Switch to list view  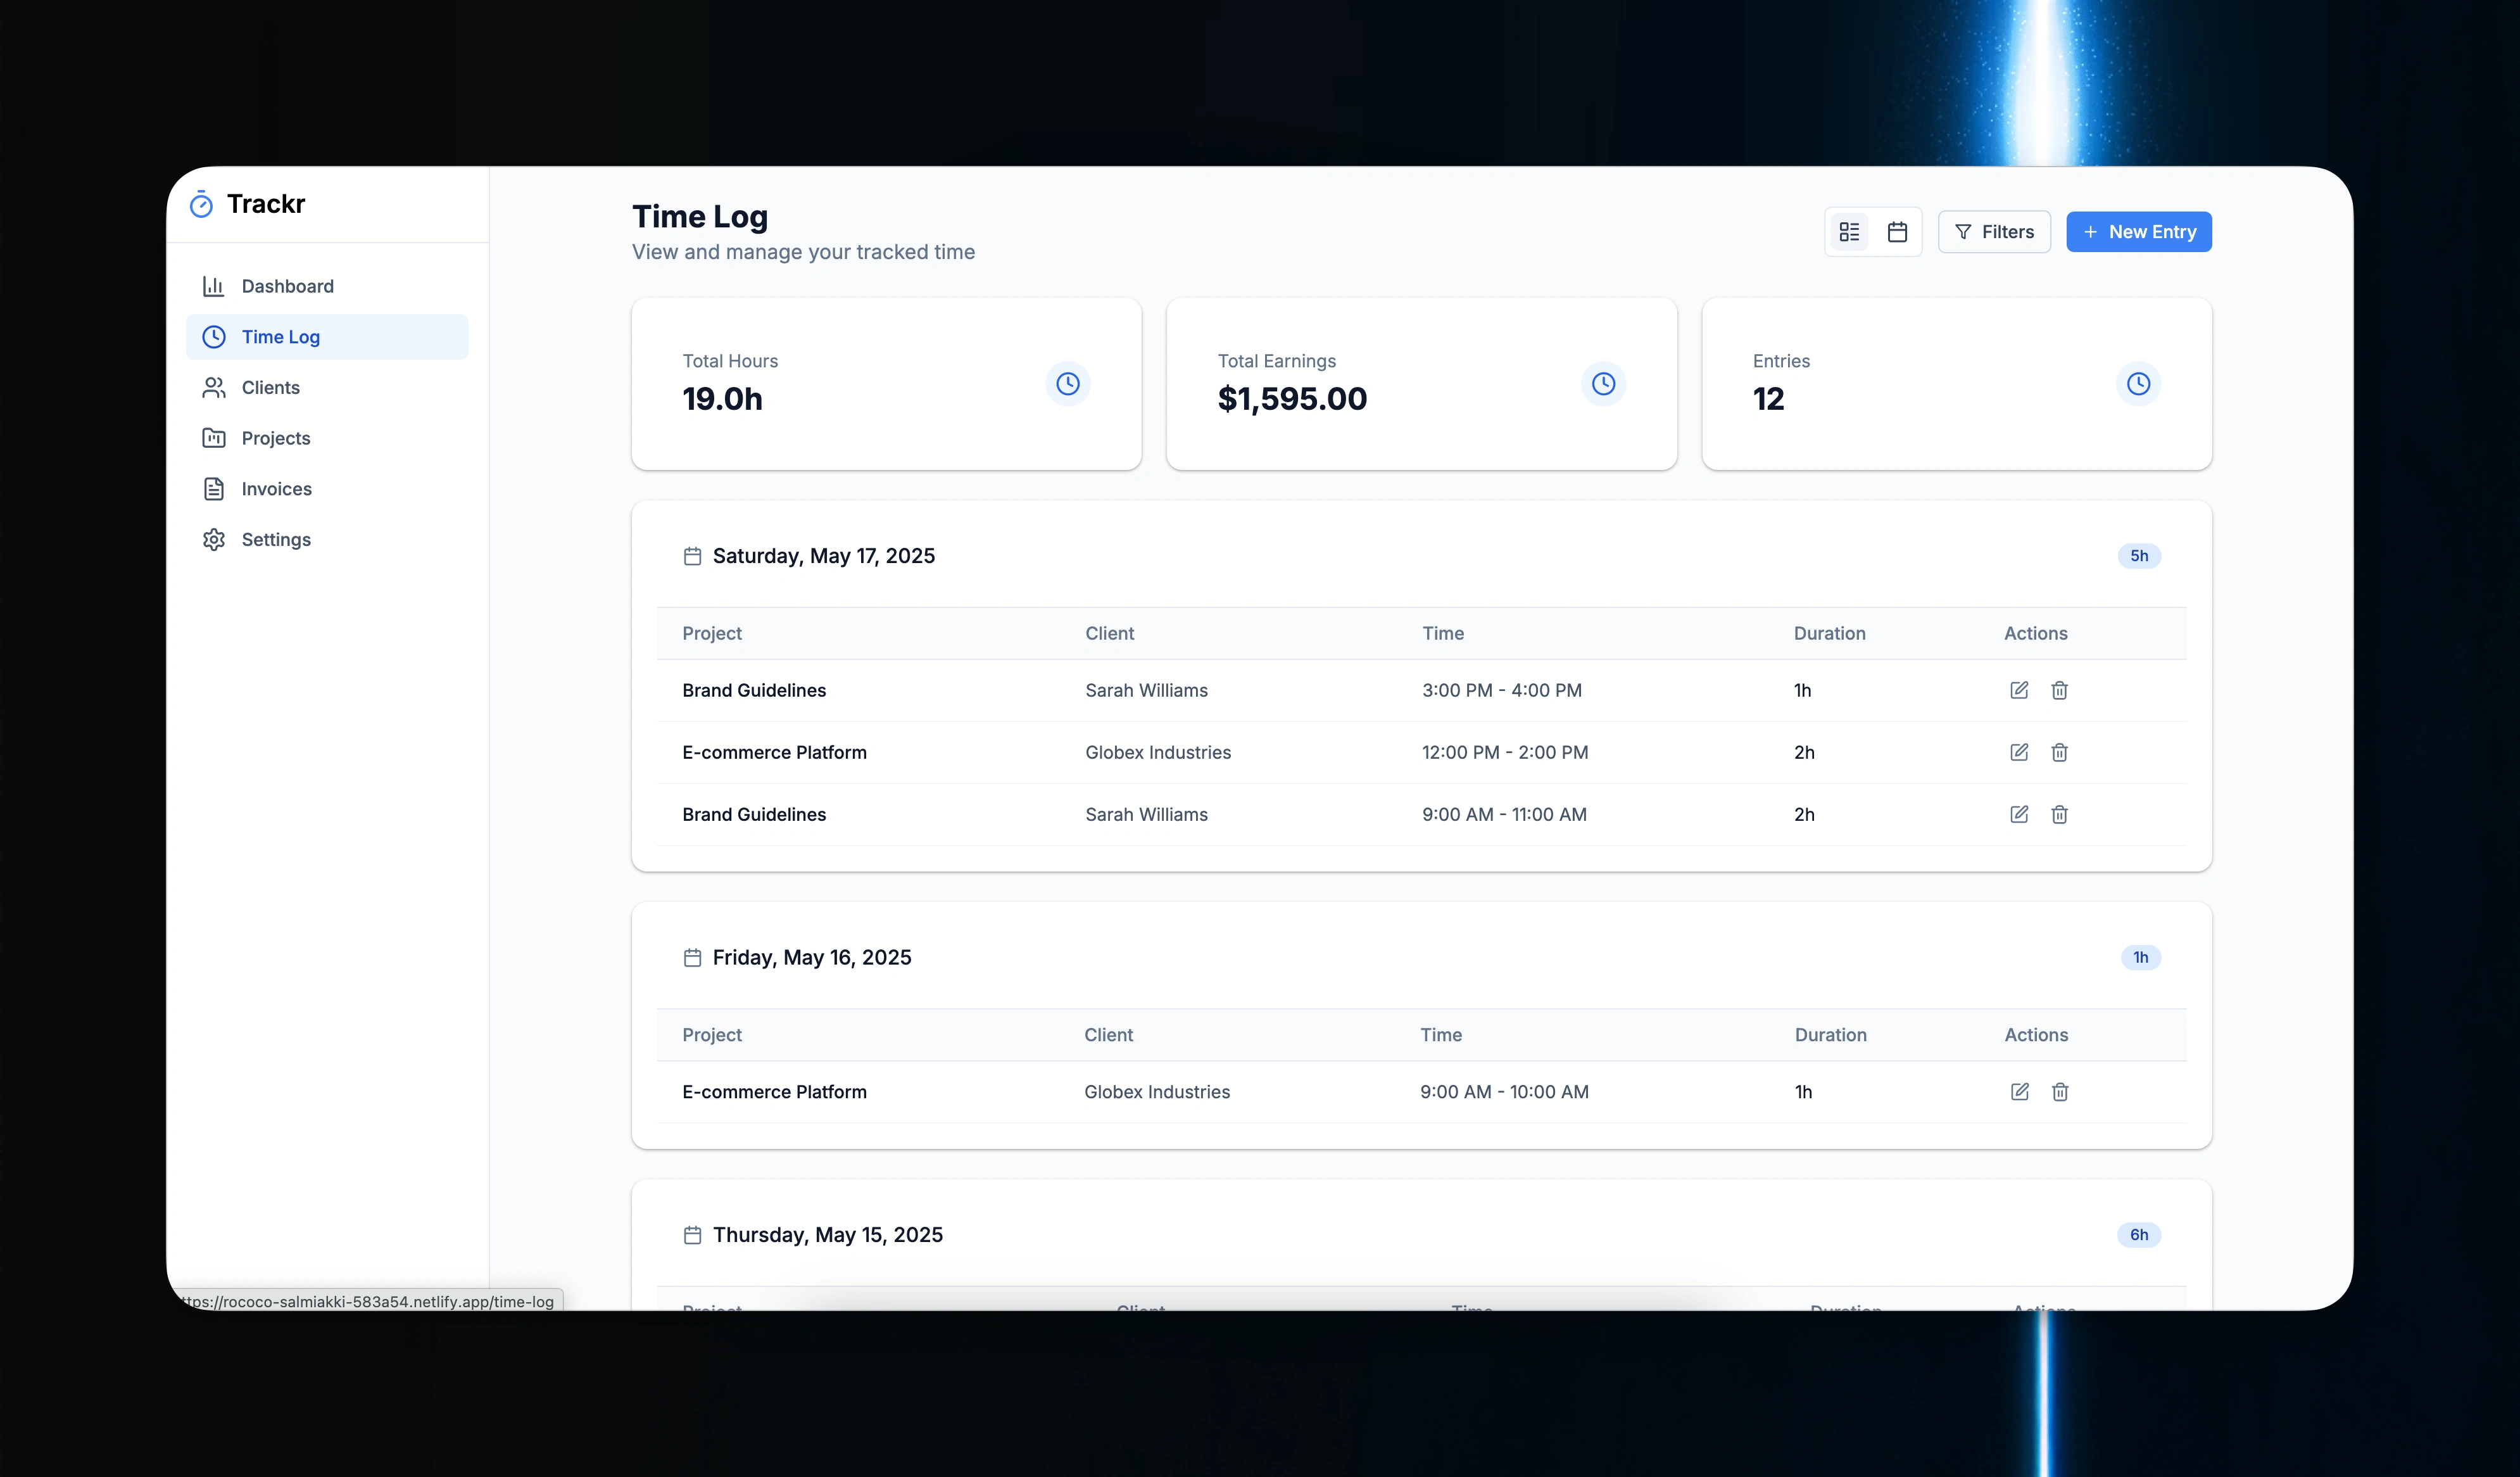click(x=1849, y=232)
